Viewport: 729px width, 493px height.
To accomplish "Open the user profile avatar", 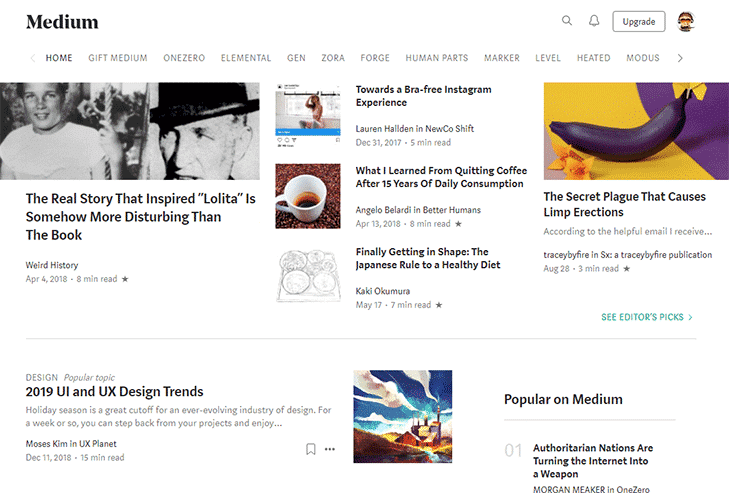I will 686,21.
